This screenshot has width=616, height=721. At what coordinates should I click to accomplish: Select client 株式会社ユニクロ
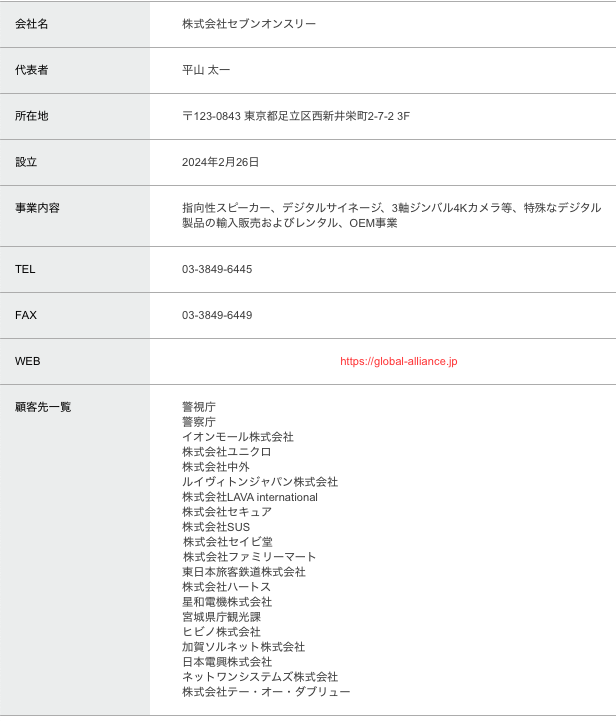pos(227,452)
